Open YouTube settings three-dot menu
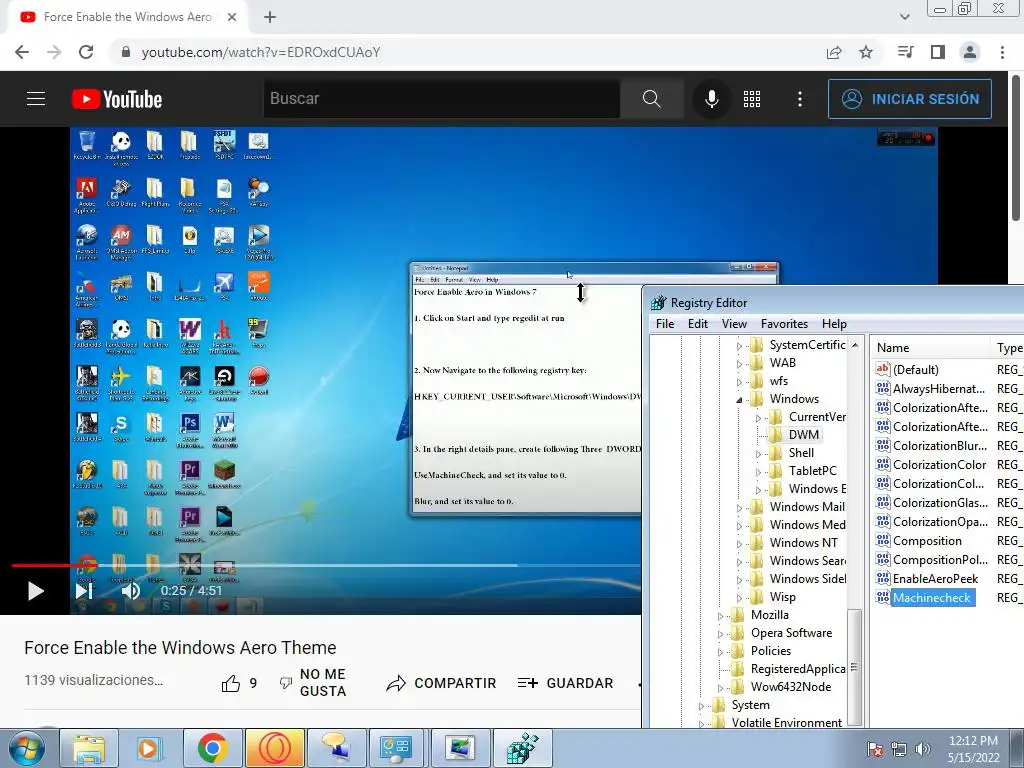 pyautogui.click(x=799, y=99)
